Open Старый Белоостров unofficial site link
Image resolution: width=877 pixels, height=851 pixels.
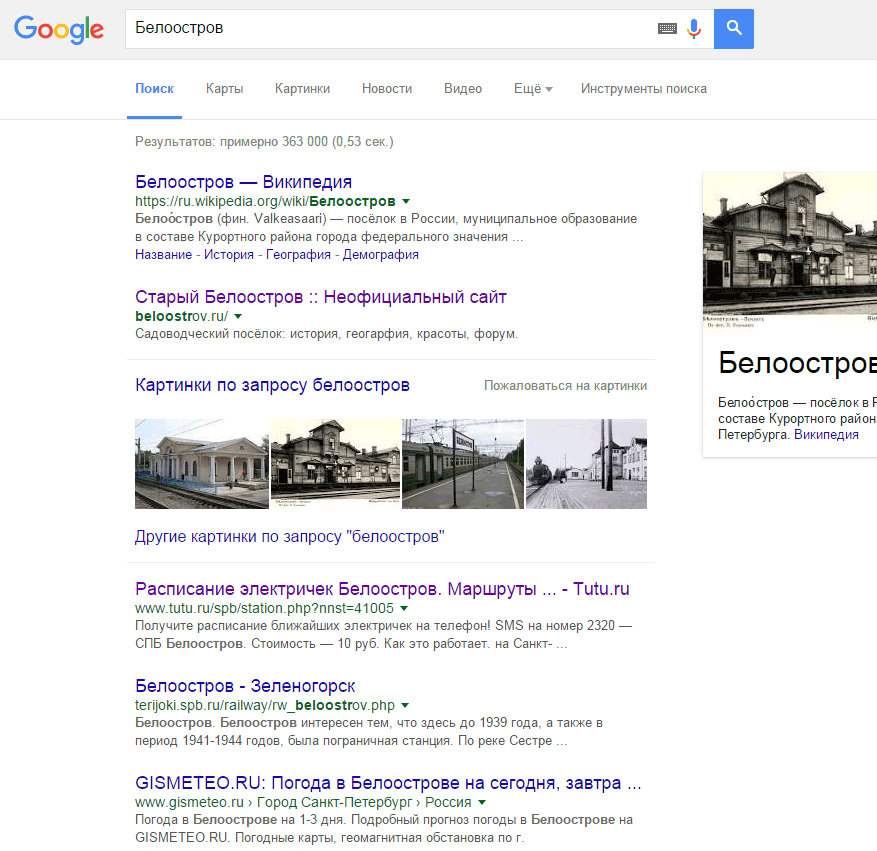tap(320, 297)
